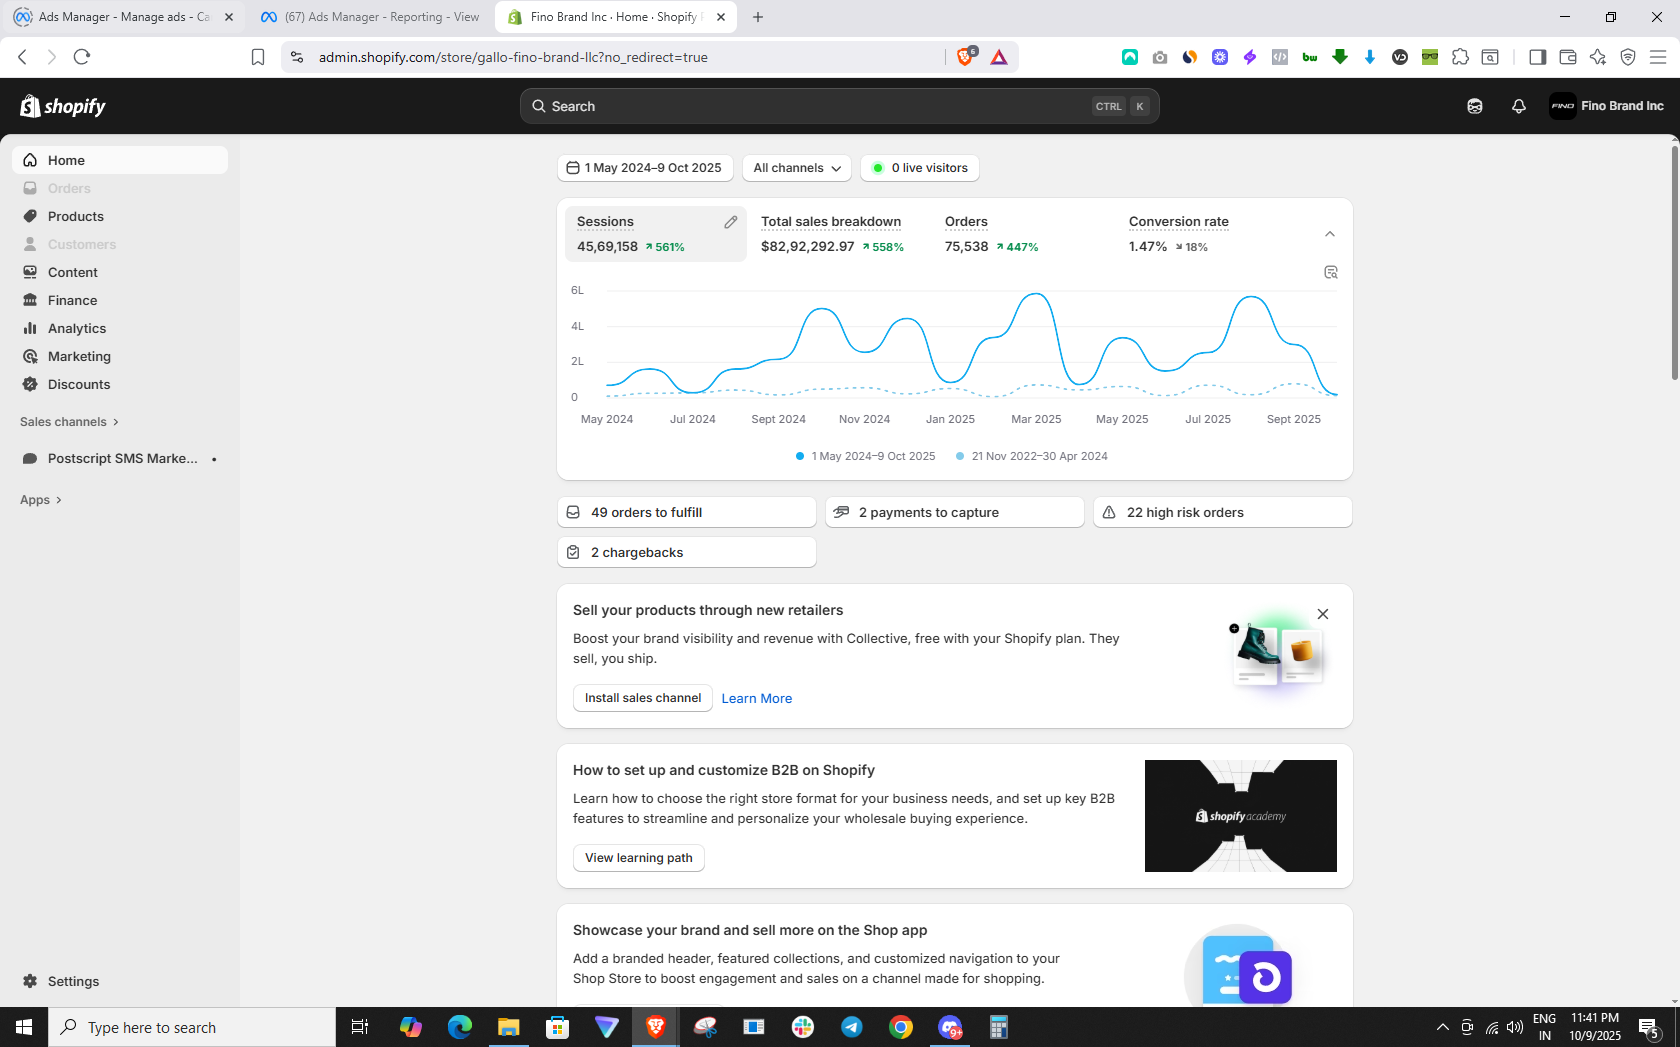Open Content section
Image resolution: width=1680 pixels, height=1047 pixels.
[x=120, y=272]
